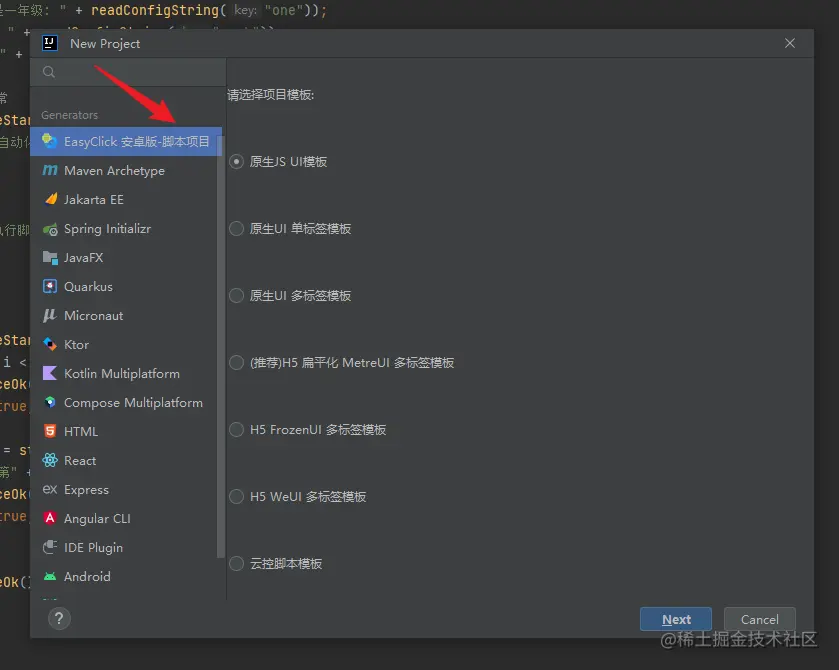Image resolution: width=839 pixels, height=670 pixels.
Task: Click the Micronaut list label
Action: (94, 315)
